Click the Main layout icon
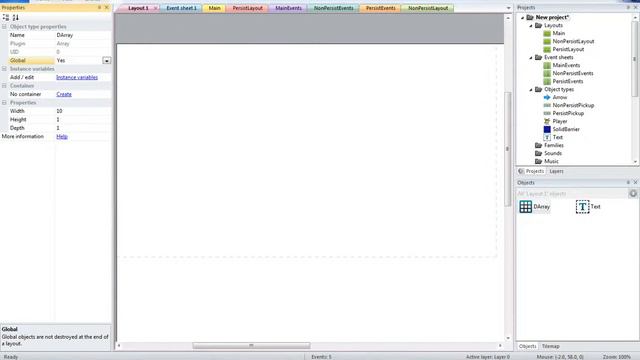The image size is (640, 360). coord(547,33)
